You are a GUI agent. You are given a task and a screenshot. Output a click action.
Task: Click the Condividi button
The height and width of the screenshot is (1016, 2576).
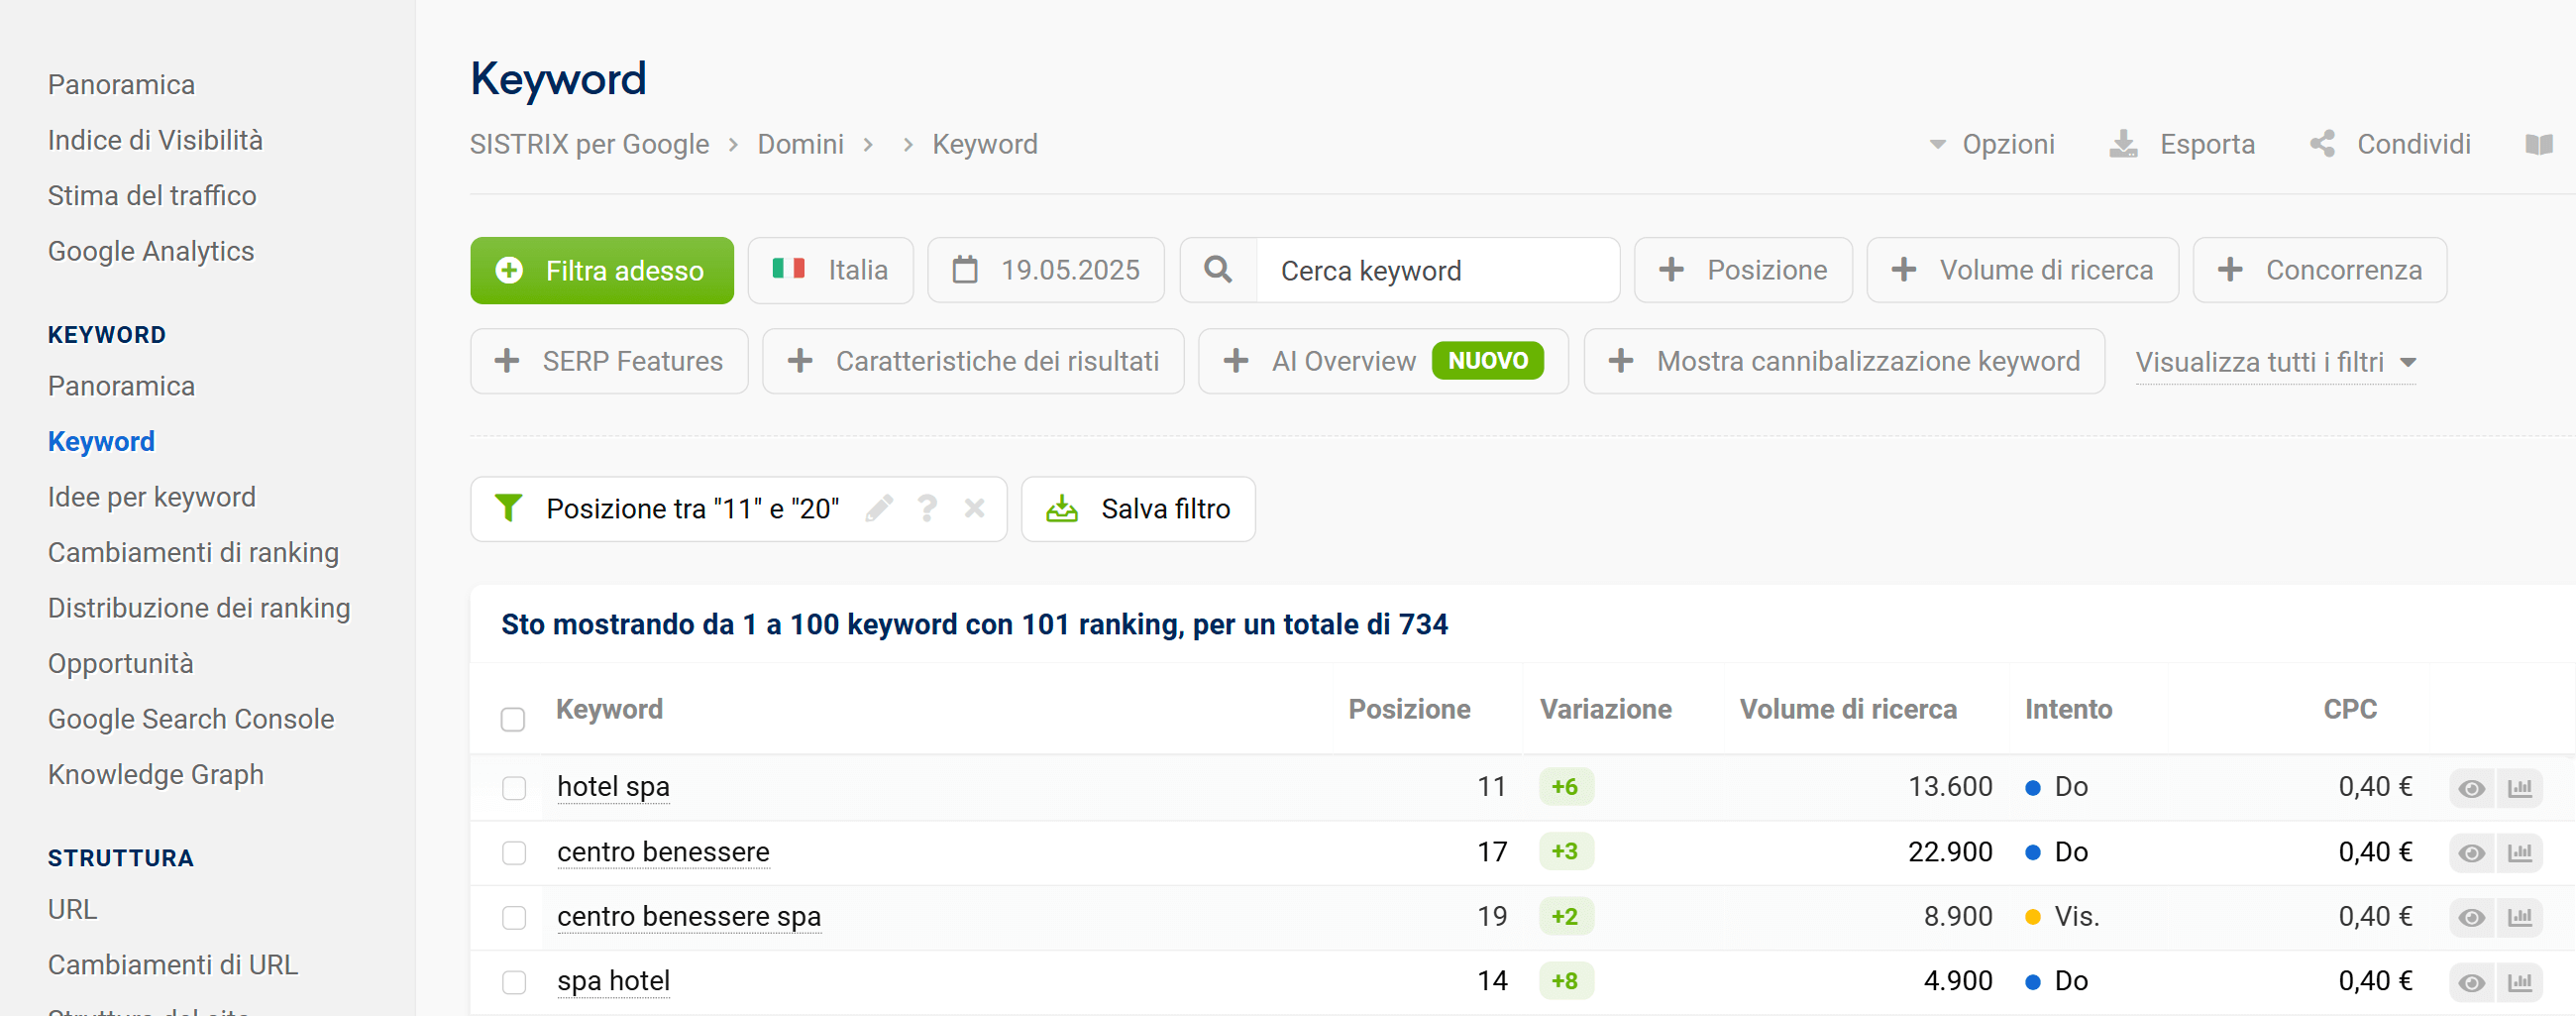[2390, 144]
